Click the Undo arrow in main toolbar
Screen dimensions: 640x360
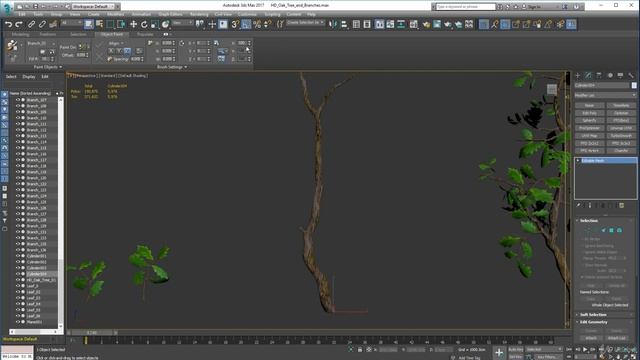[8, 24]
